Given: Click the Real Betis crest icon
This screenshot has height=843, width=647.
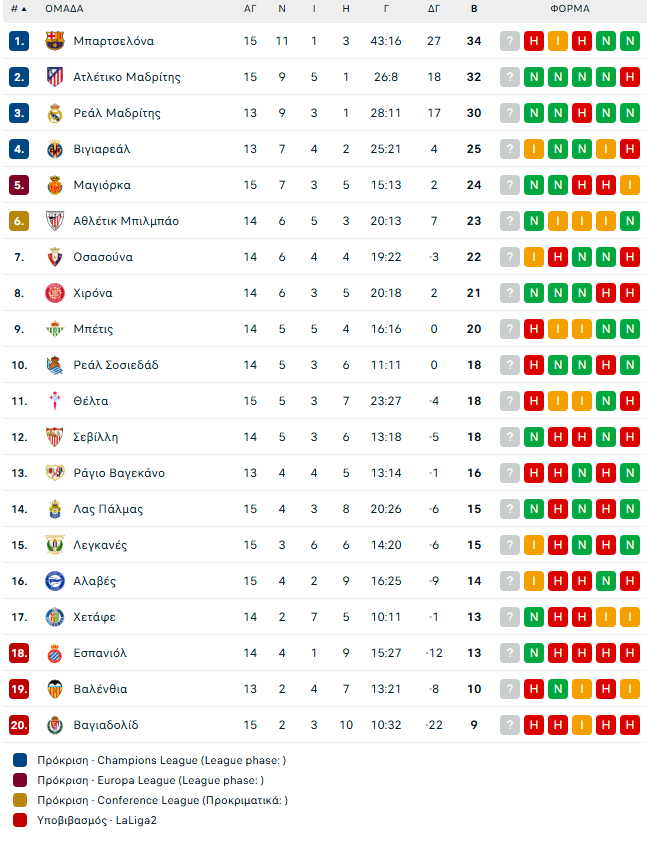Looking at the screenshot, I should (54, 329).
